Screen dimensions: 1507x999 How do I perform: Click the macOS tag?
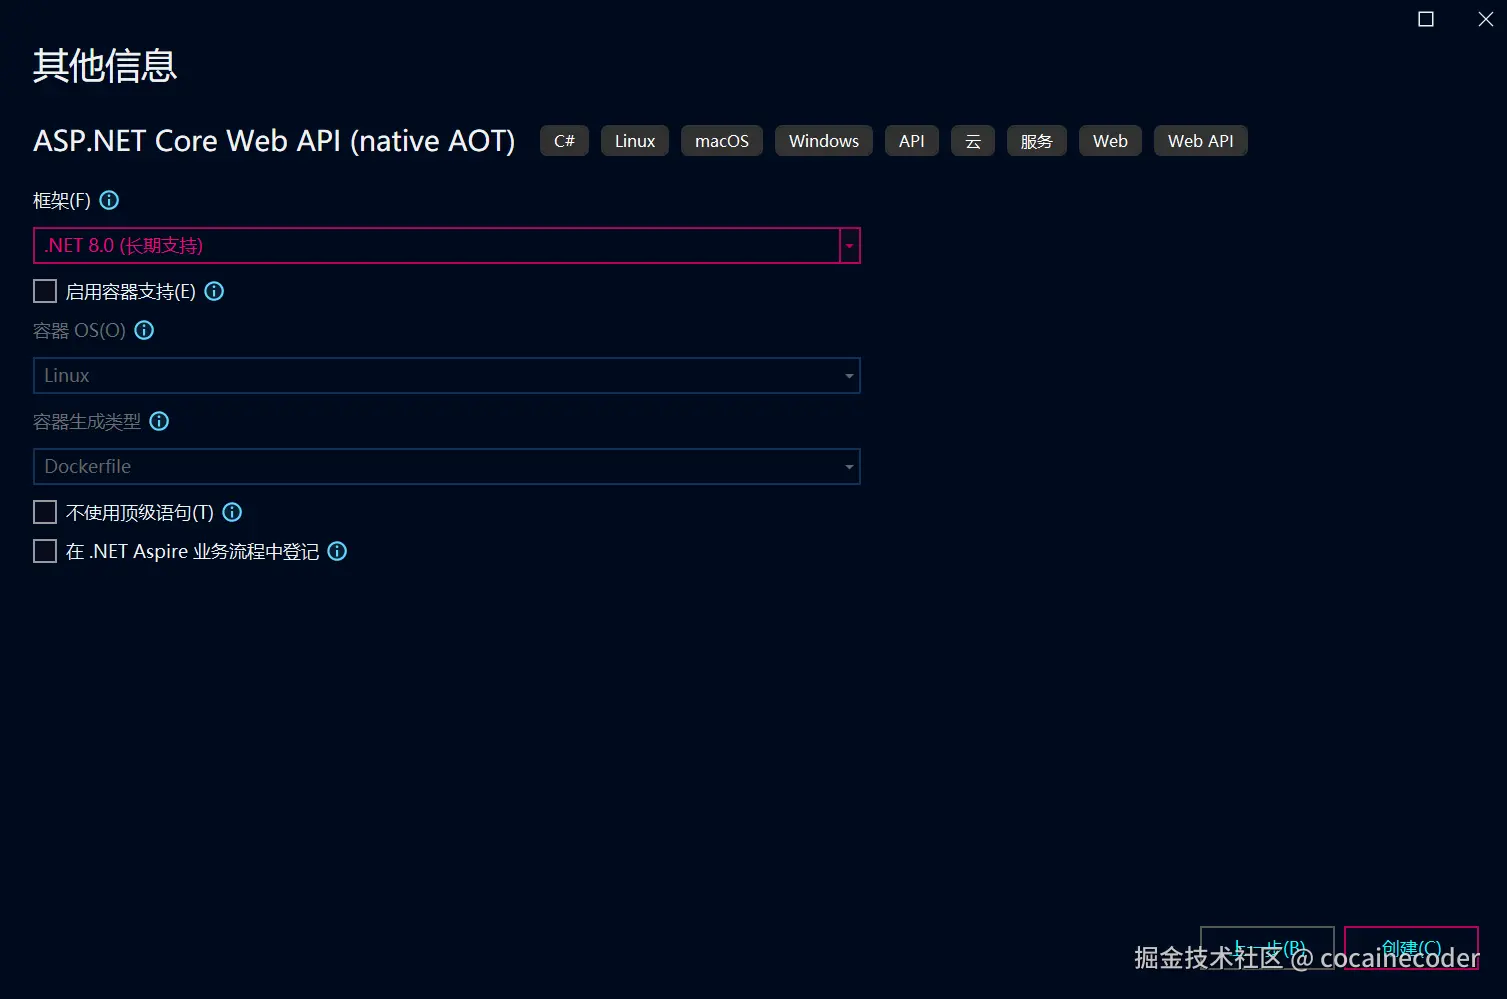pos(722,141)
